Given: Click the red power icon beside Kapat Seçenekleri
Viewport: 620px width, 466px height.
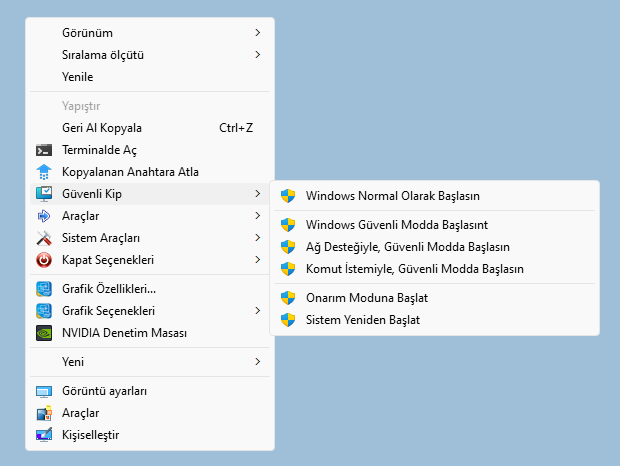Looking at the screenshot, I should pyautogui.click(x=44, y=260).
